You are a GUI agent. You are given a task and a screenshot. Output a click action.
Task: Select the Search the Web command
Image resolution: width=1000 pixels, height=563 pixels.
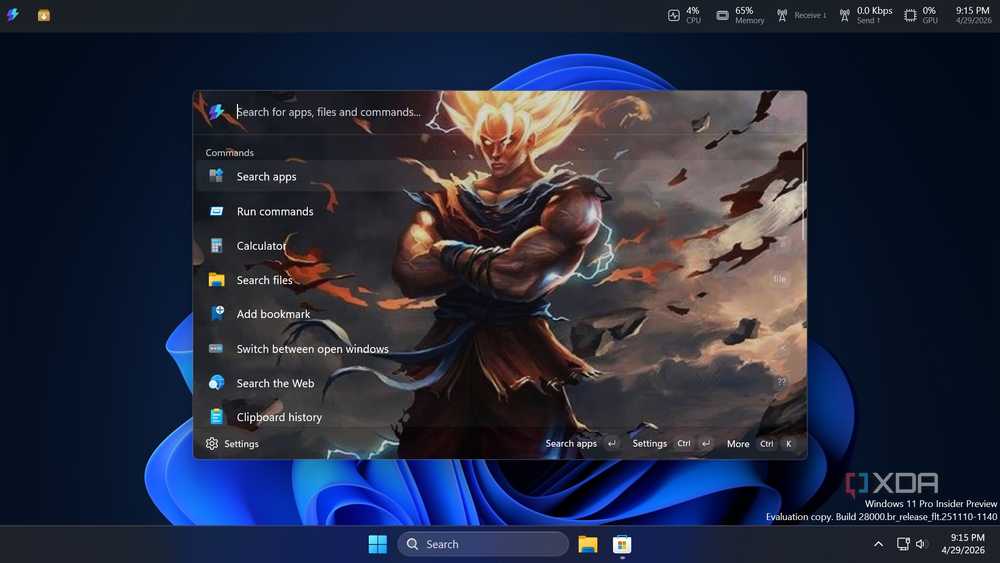499,383
